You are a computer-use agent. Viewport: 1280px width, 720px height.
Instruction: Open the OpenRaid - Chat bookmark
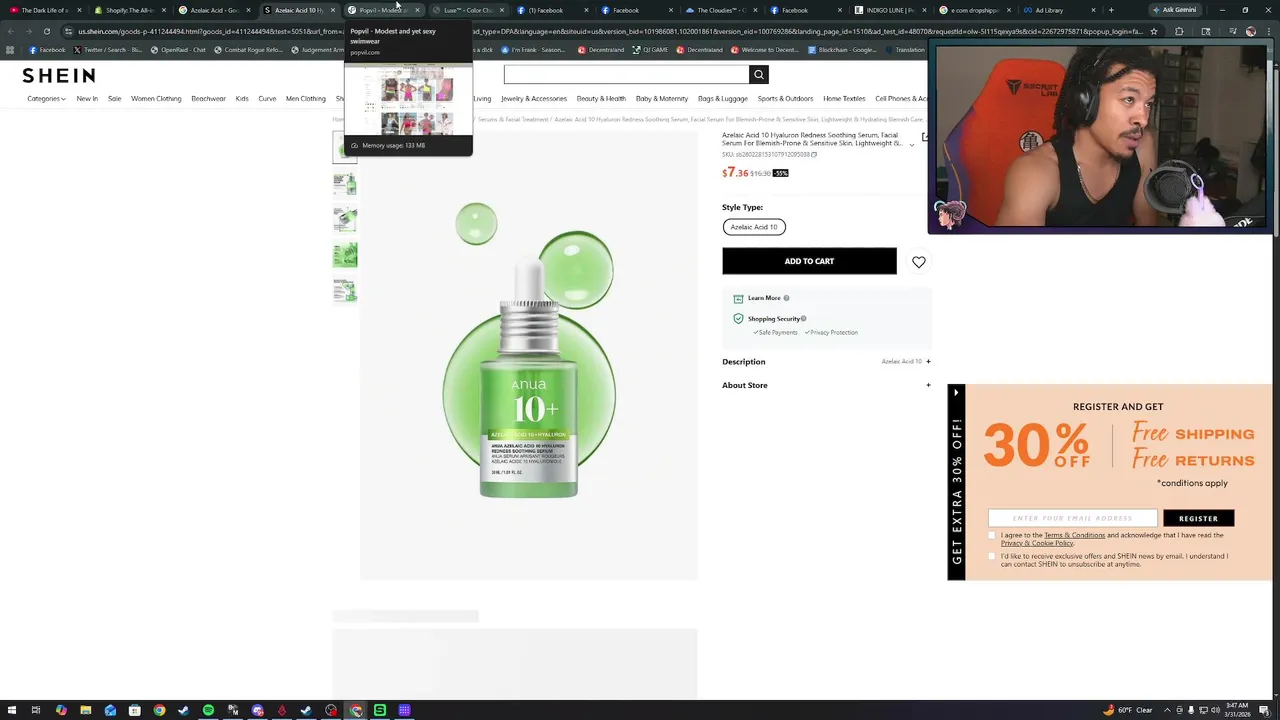tap(178, 50)
